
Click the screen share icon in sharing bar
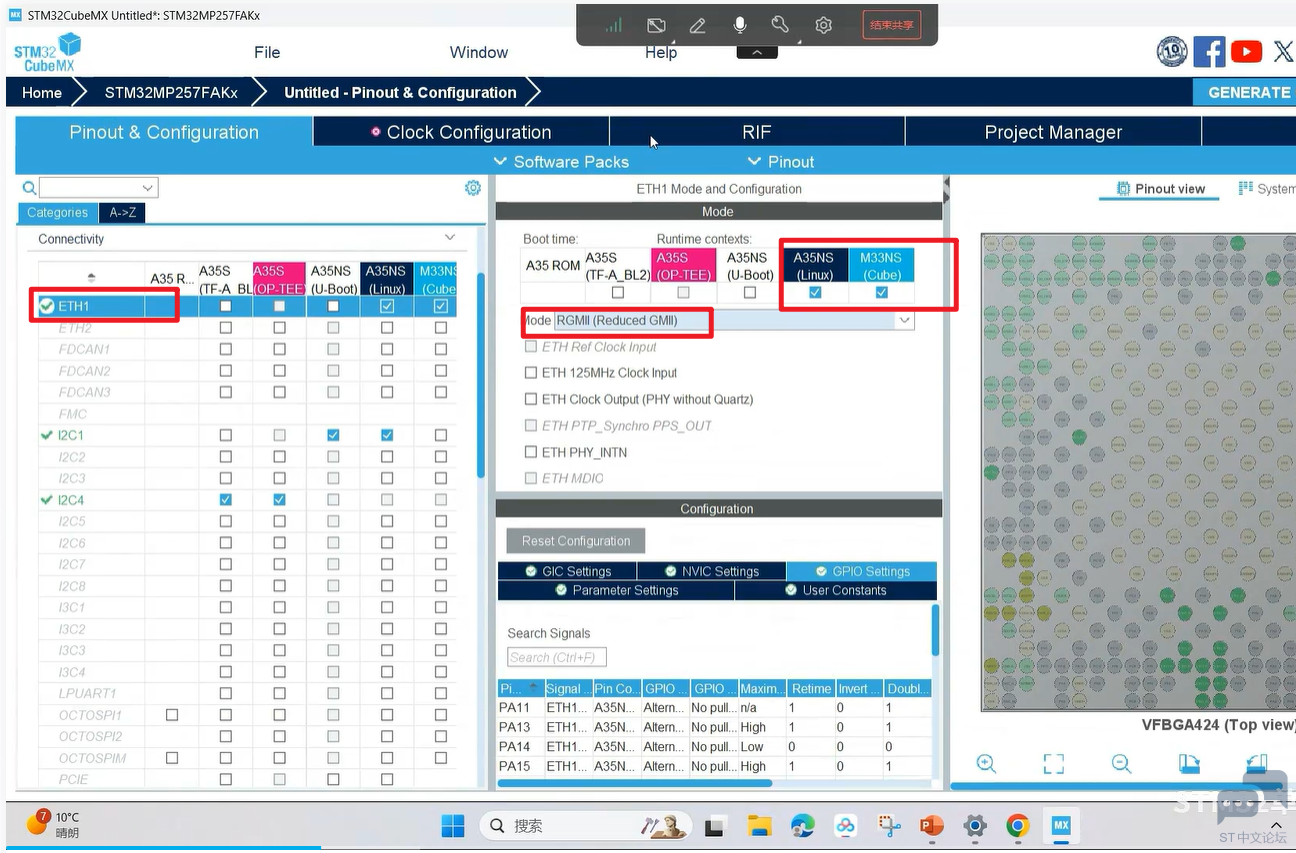click(x=656, y=25)
